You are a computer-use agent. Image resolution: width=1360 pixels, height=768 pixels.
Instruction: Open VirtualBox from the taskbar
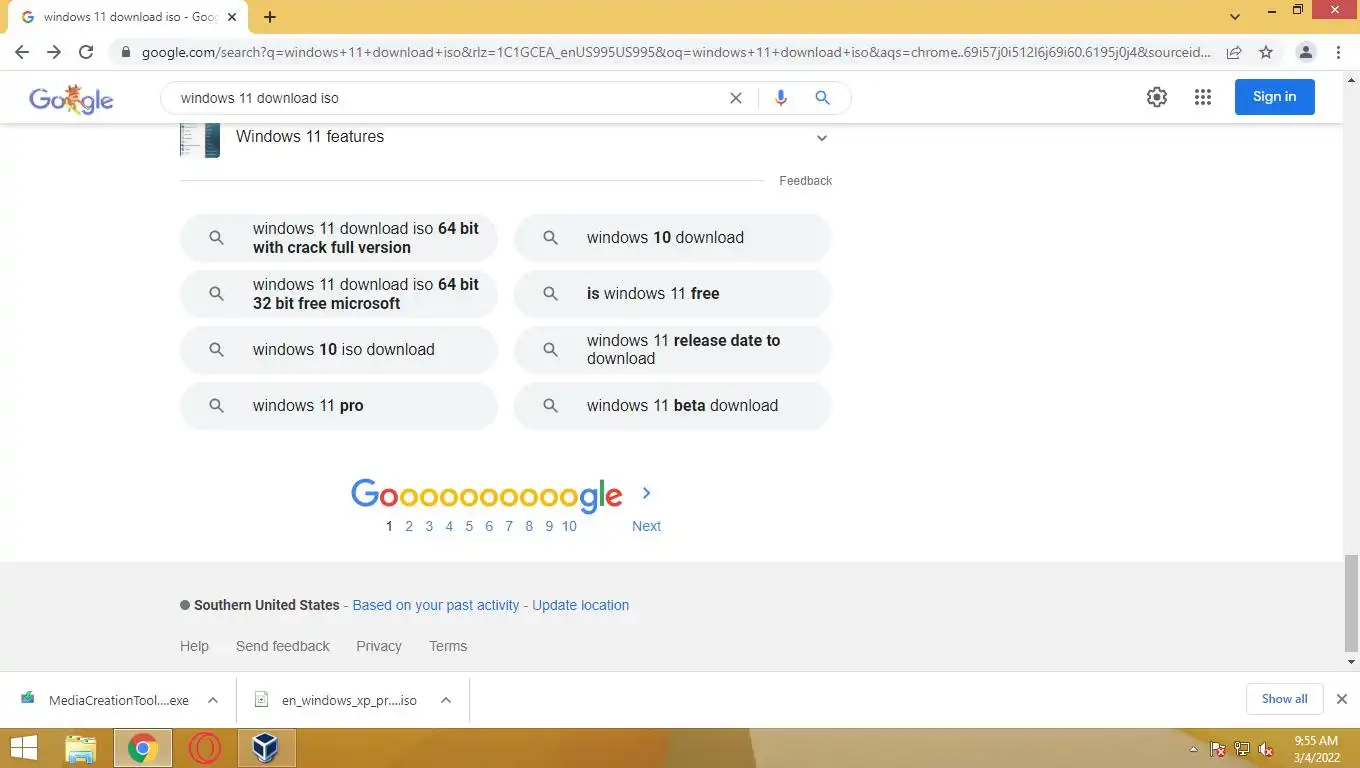pos(266,748)
